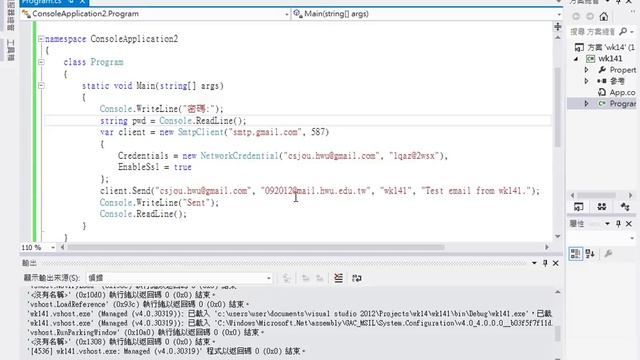Click the Property Pages wrench icon
Image resolution: width=640 pixels, height=360 pixels.
[608, 254]
